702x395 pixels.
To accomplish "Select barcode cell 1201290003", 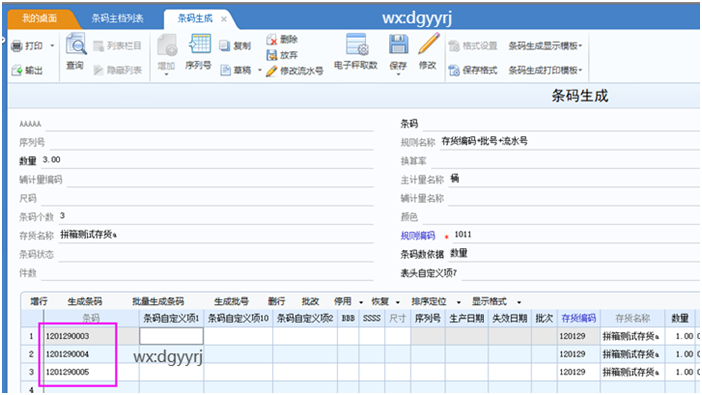I will point(91,336).
